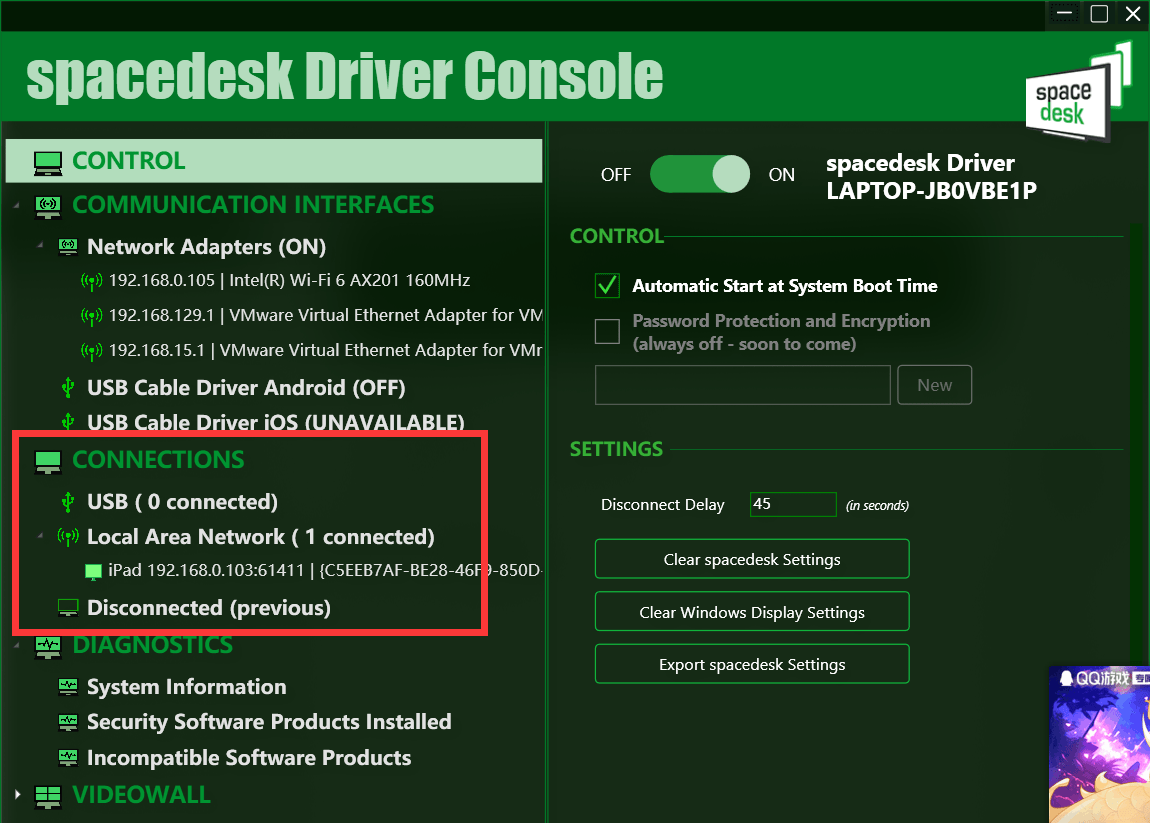This screenshot has height=823, width=1150.
Task: Click Clear spacedesk Settings
Action: (x=752, y=559)
